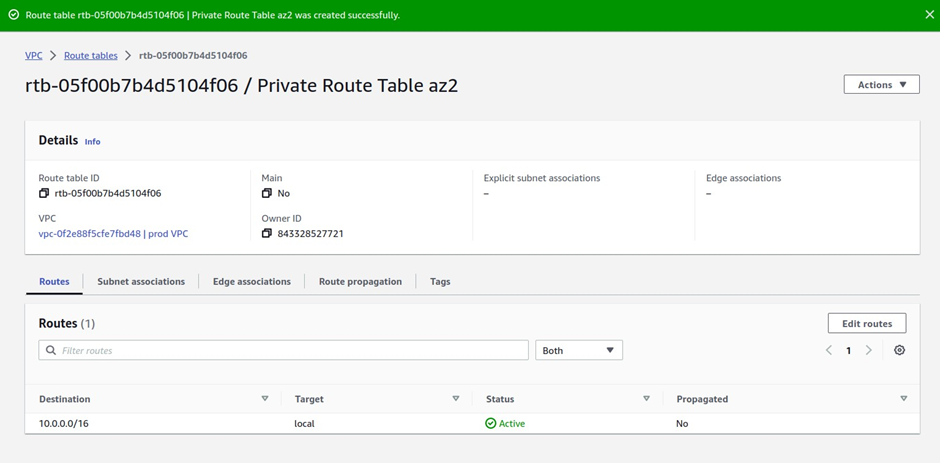Copy the Route table ID value
The height and width of the screenshot is (463, 940).
click(44, 193)
